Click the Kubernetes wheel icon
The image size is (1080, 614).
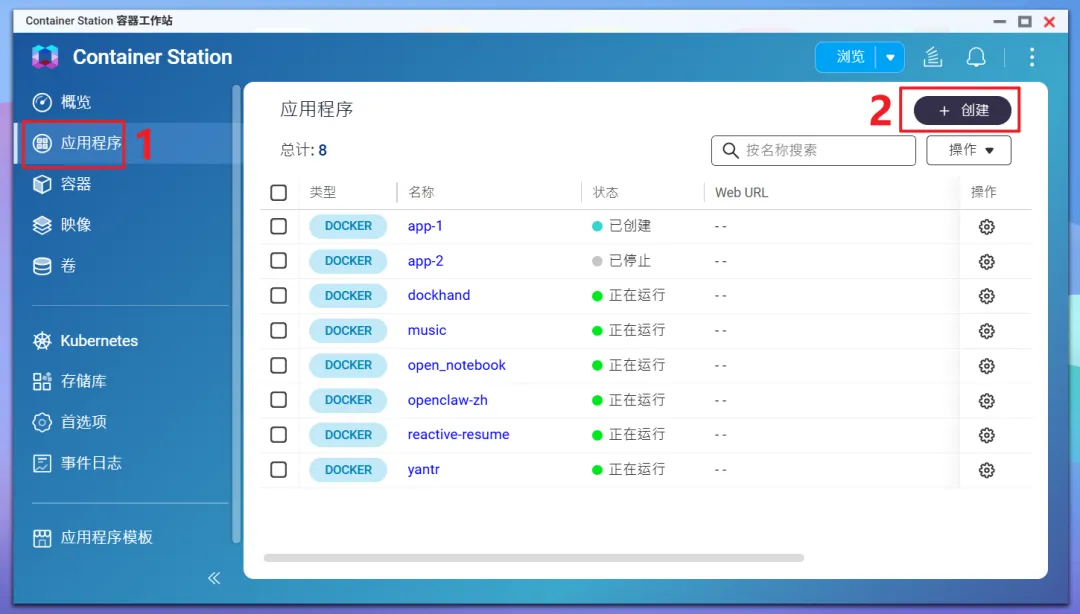(x=42, y=340)
